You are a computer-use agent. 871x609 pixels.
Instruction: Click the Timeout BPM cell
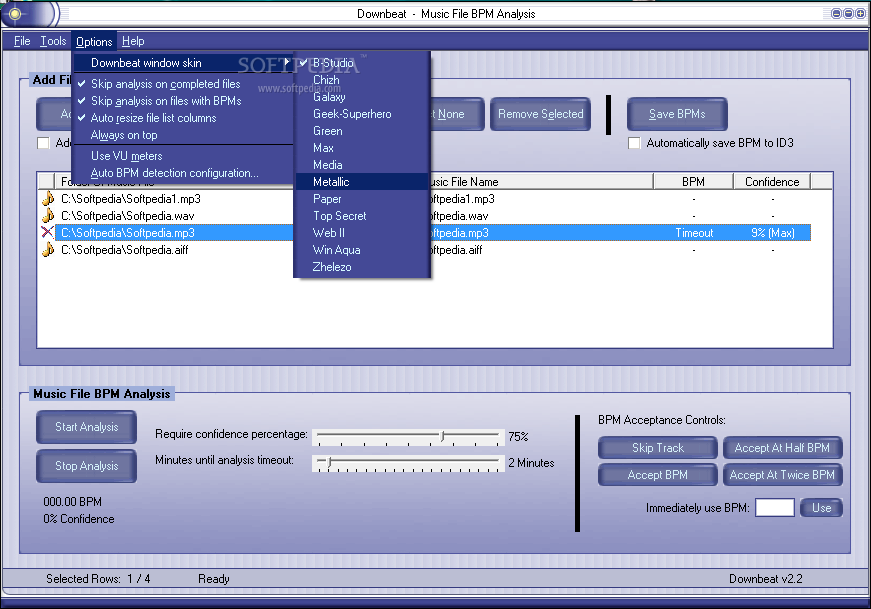(694, 233)
